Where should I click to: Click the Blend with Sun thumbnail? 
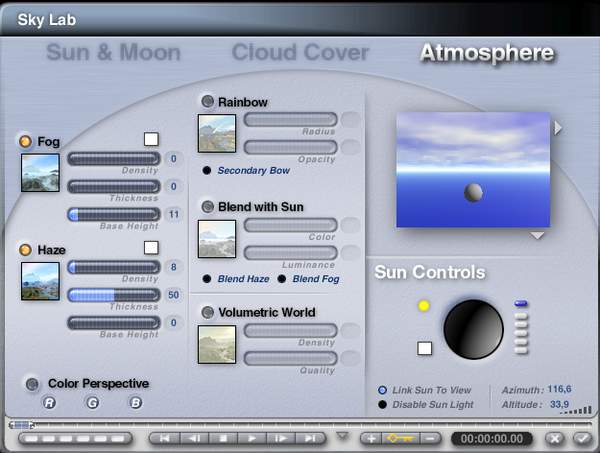217,239
